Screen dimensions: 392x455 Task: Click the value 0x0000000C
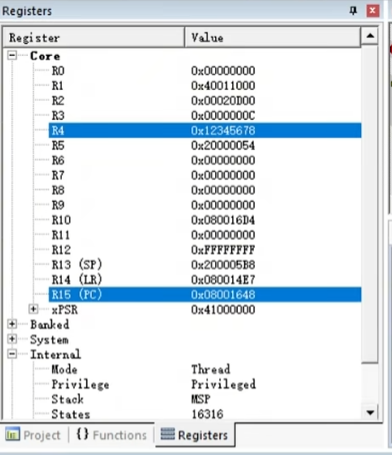[223, 116]
